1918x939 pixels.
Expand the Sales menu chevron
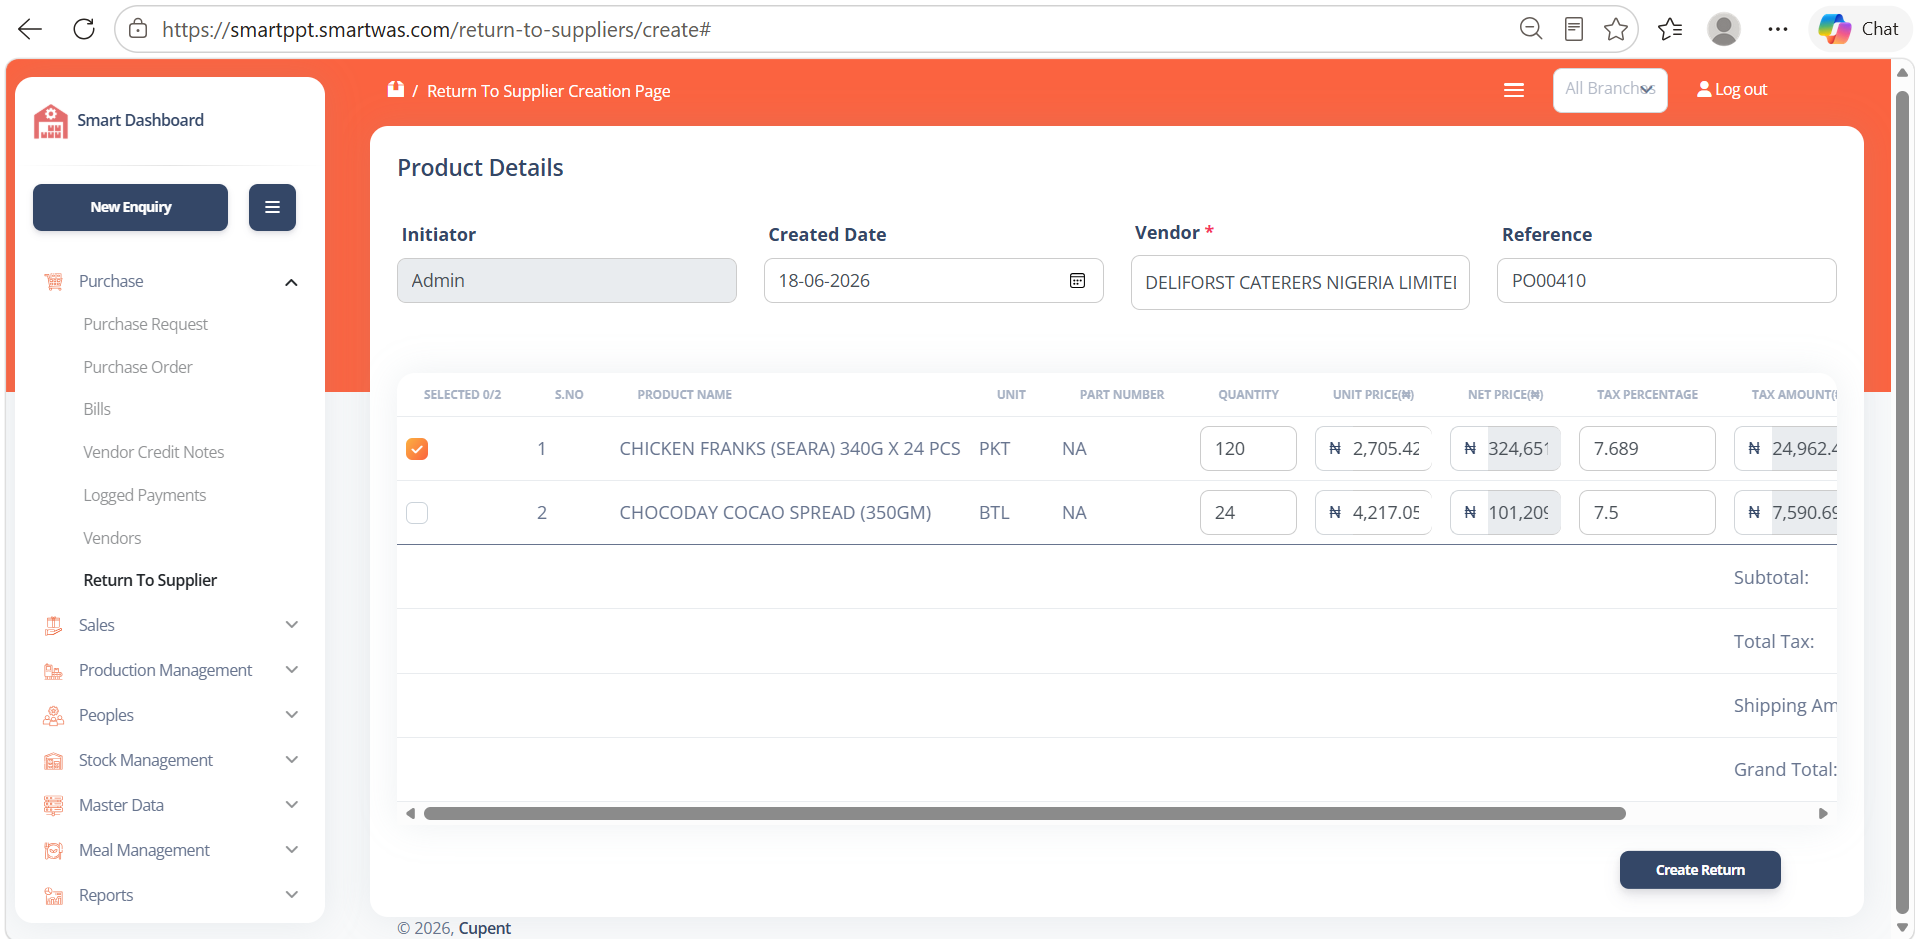[x=292, y=625]
